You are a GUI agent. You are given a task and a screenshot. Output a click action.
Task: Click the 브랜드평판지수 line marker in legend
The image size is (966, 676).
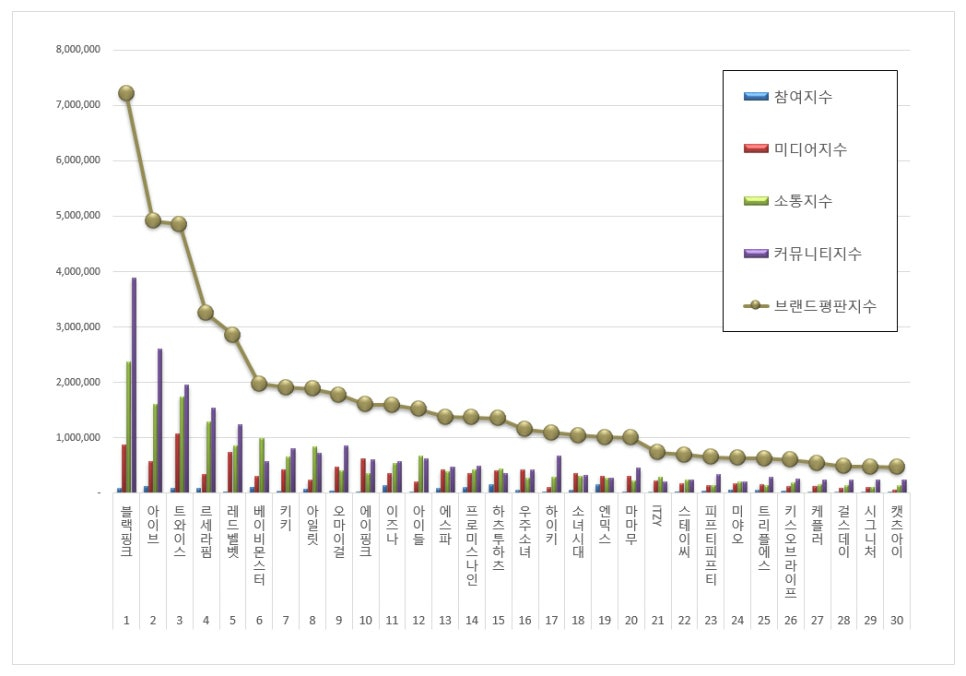point(755,306)
